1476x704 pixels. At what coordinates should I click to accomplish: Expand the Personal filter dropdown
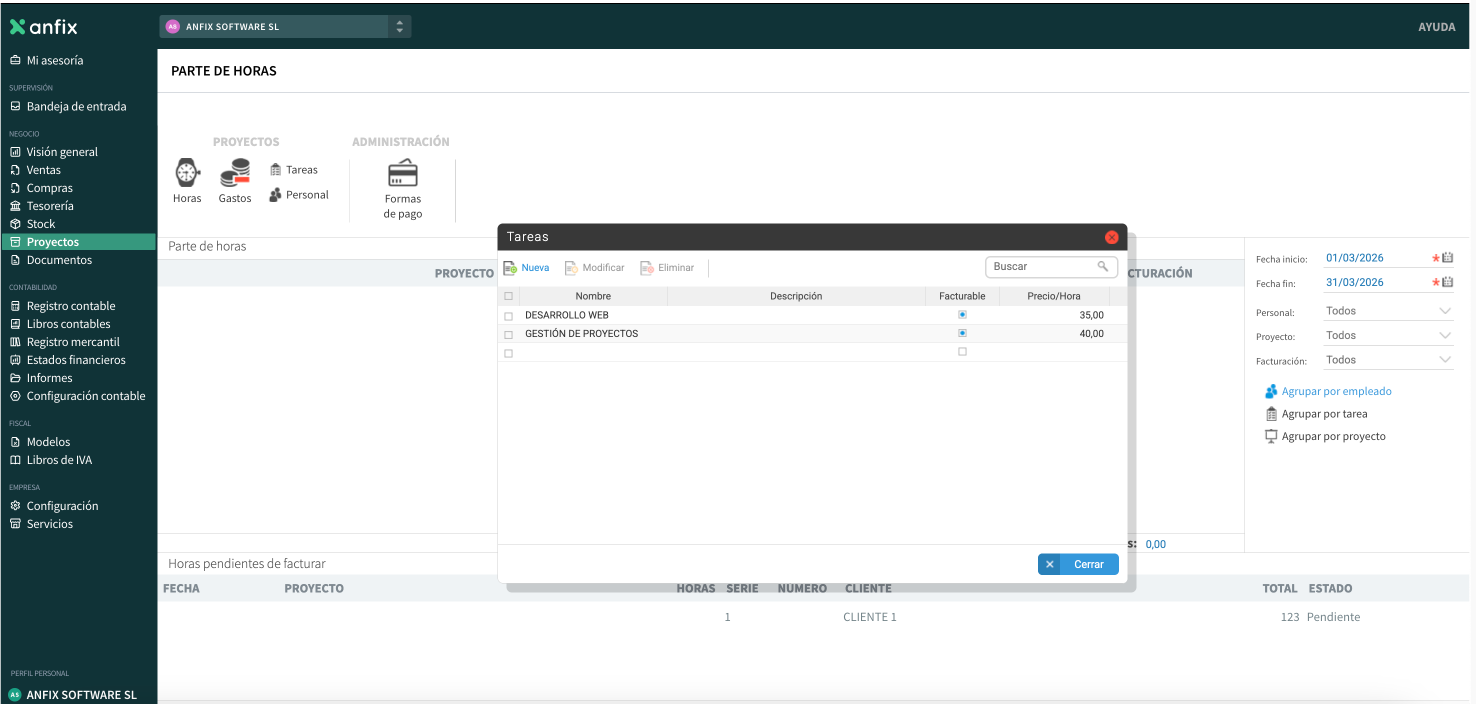click(1444, 312)
